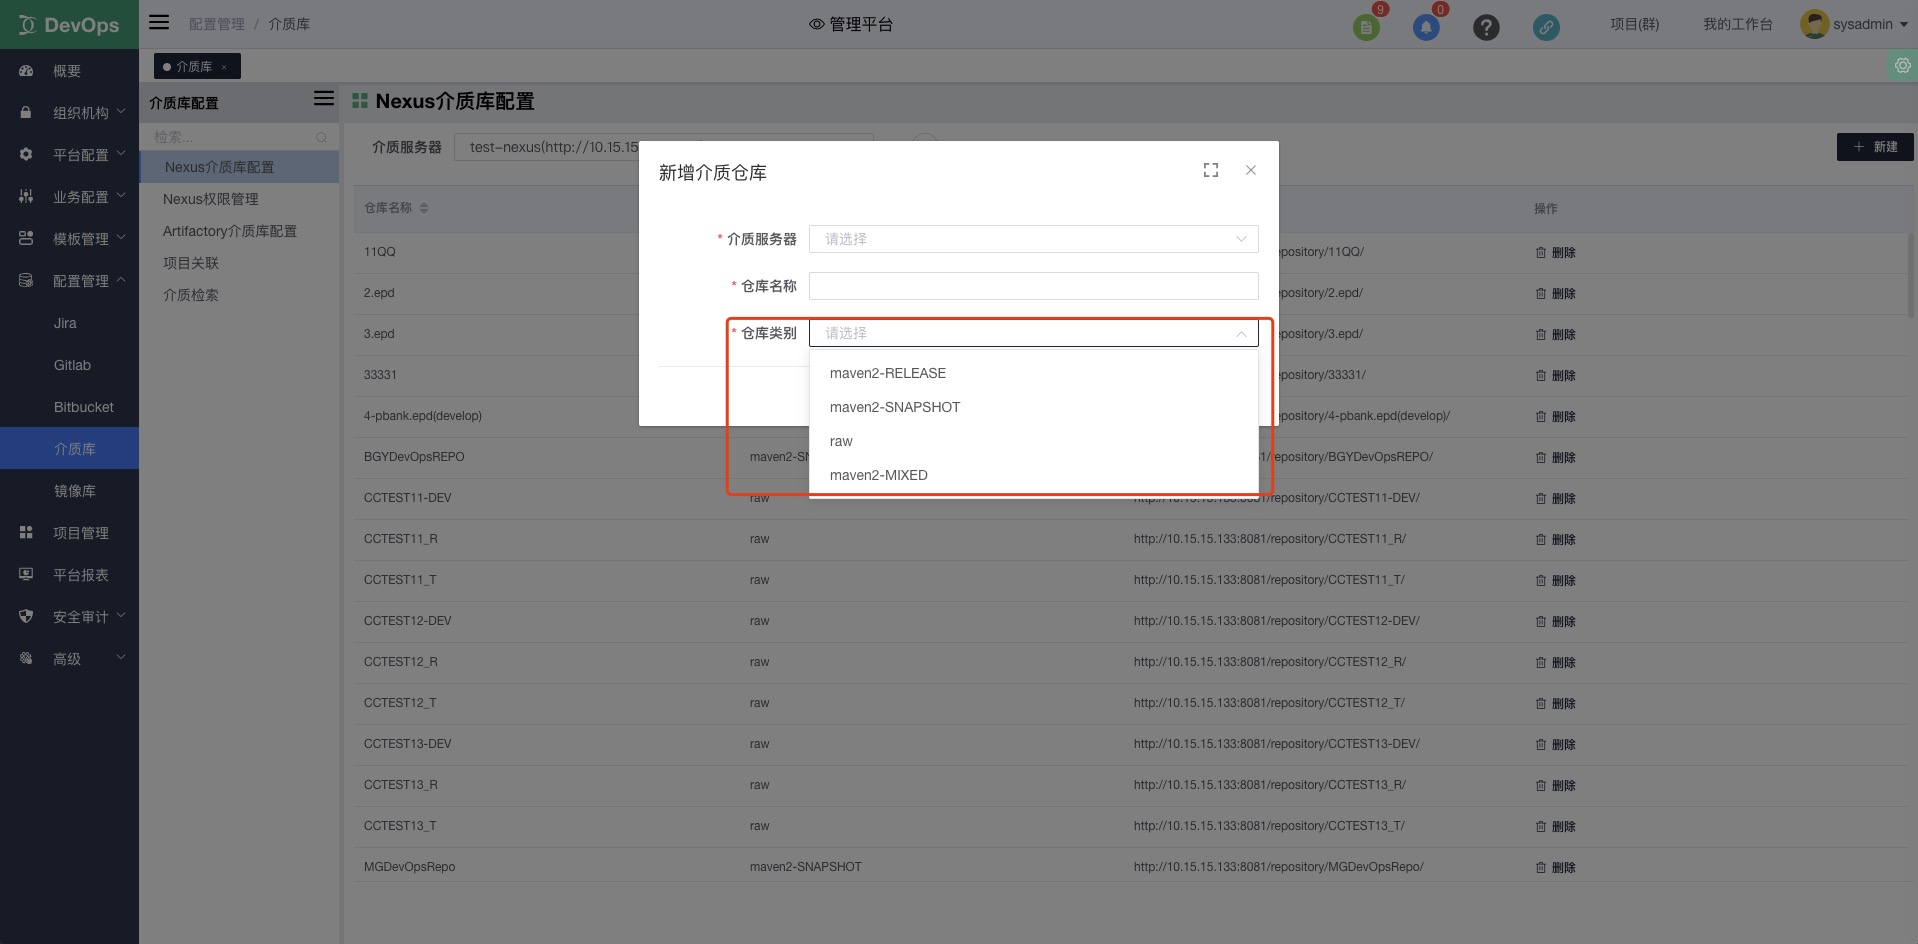Sort by 仓库名称 column arrows

424,208
